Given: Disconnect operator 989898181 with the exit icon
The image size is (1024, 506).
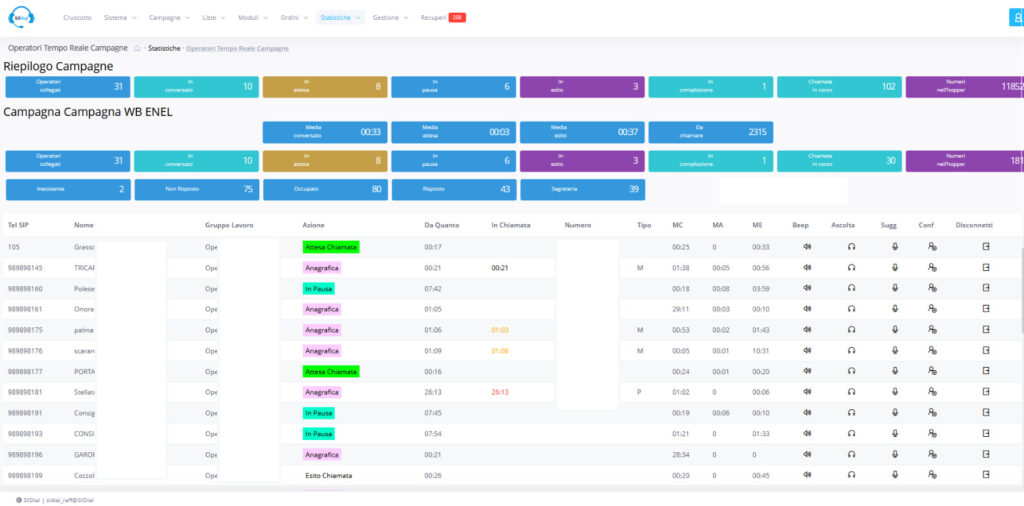Looking at the screenshot, I should tap(986, 392).
